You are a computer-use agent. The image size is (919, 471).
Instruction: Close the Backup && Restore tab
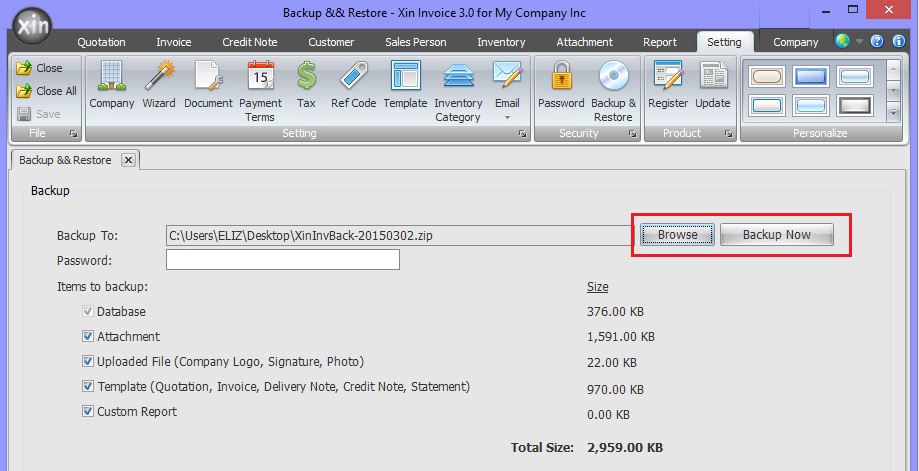(x=128, y=160)
